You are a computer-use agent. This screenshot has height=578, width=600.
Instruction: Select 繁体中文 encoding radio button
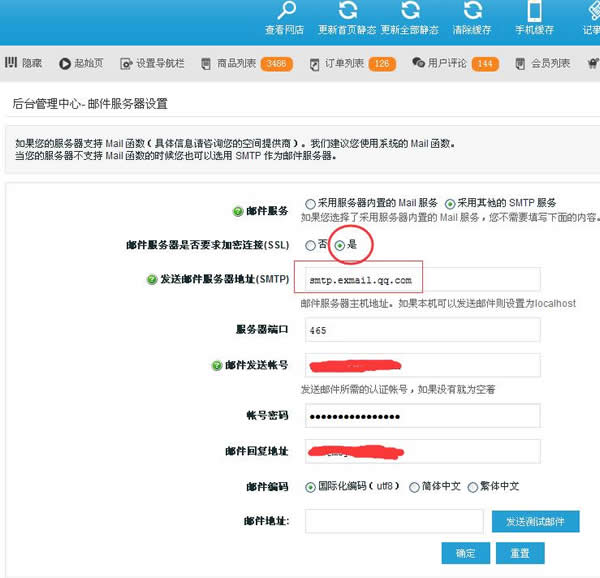pos(473,487)
